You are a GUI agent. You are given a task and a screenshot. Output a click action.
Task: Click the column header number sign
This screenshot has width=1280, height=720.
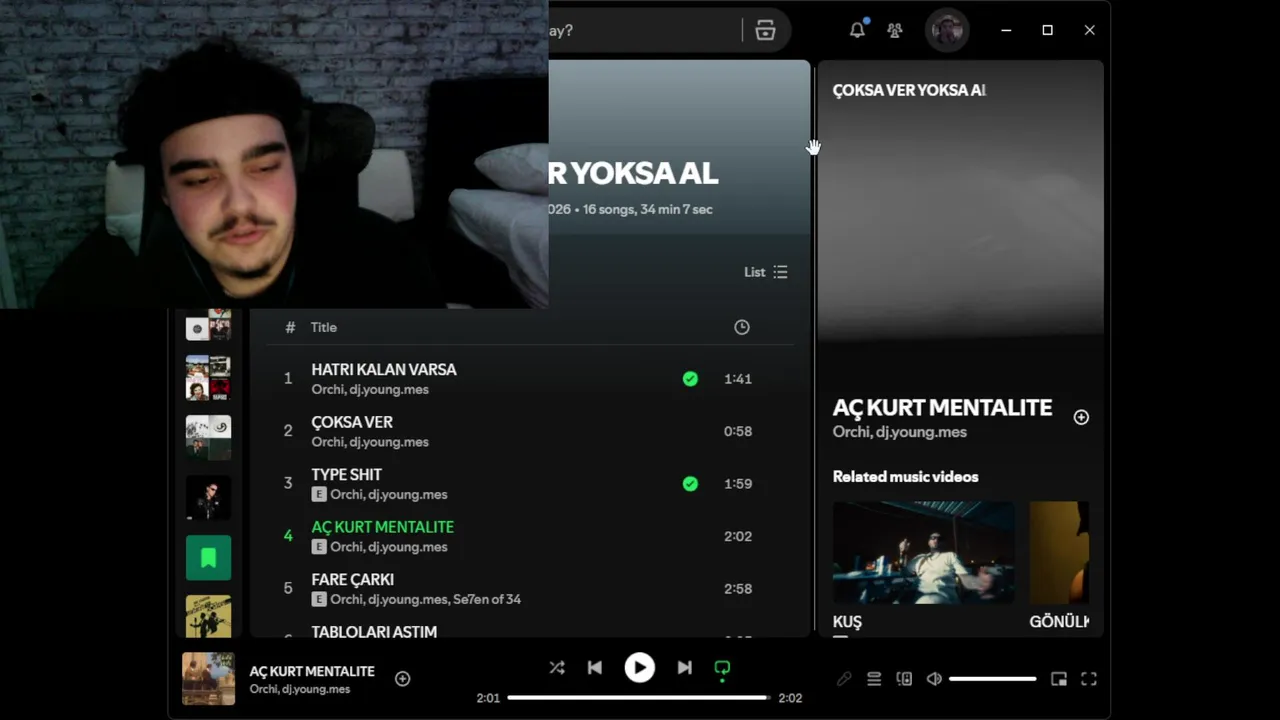coord(290,327)
